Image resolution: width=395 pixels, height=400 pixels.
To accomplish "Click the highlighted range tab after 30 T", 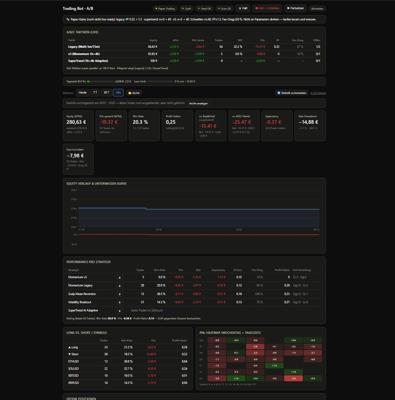I will pos(118,93).
